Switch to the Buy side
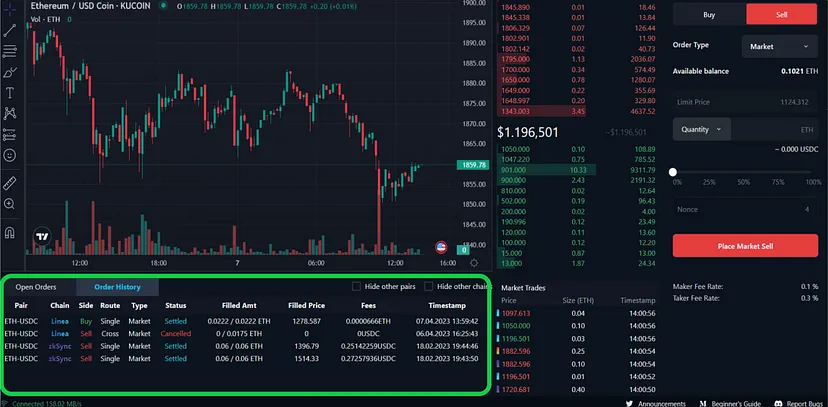Screen dimensions: 828x407 click(709, 14)
